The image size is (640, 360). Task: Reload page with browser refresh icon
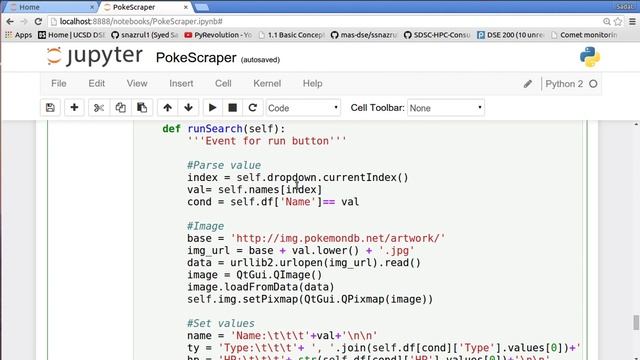[38, 22]
